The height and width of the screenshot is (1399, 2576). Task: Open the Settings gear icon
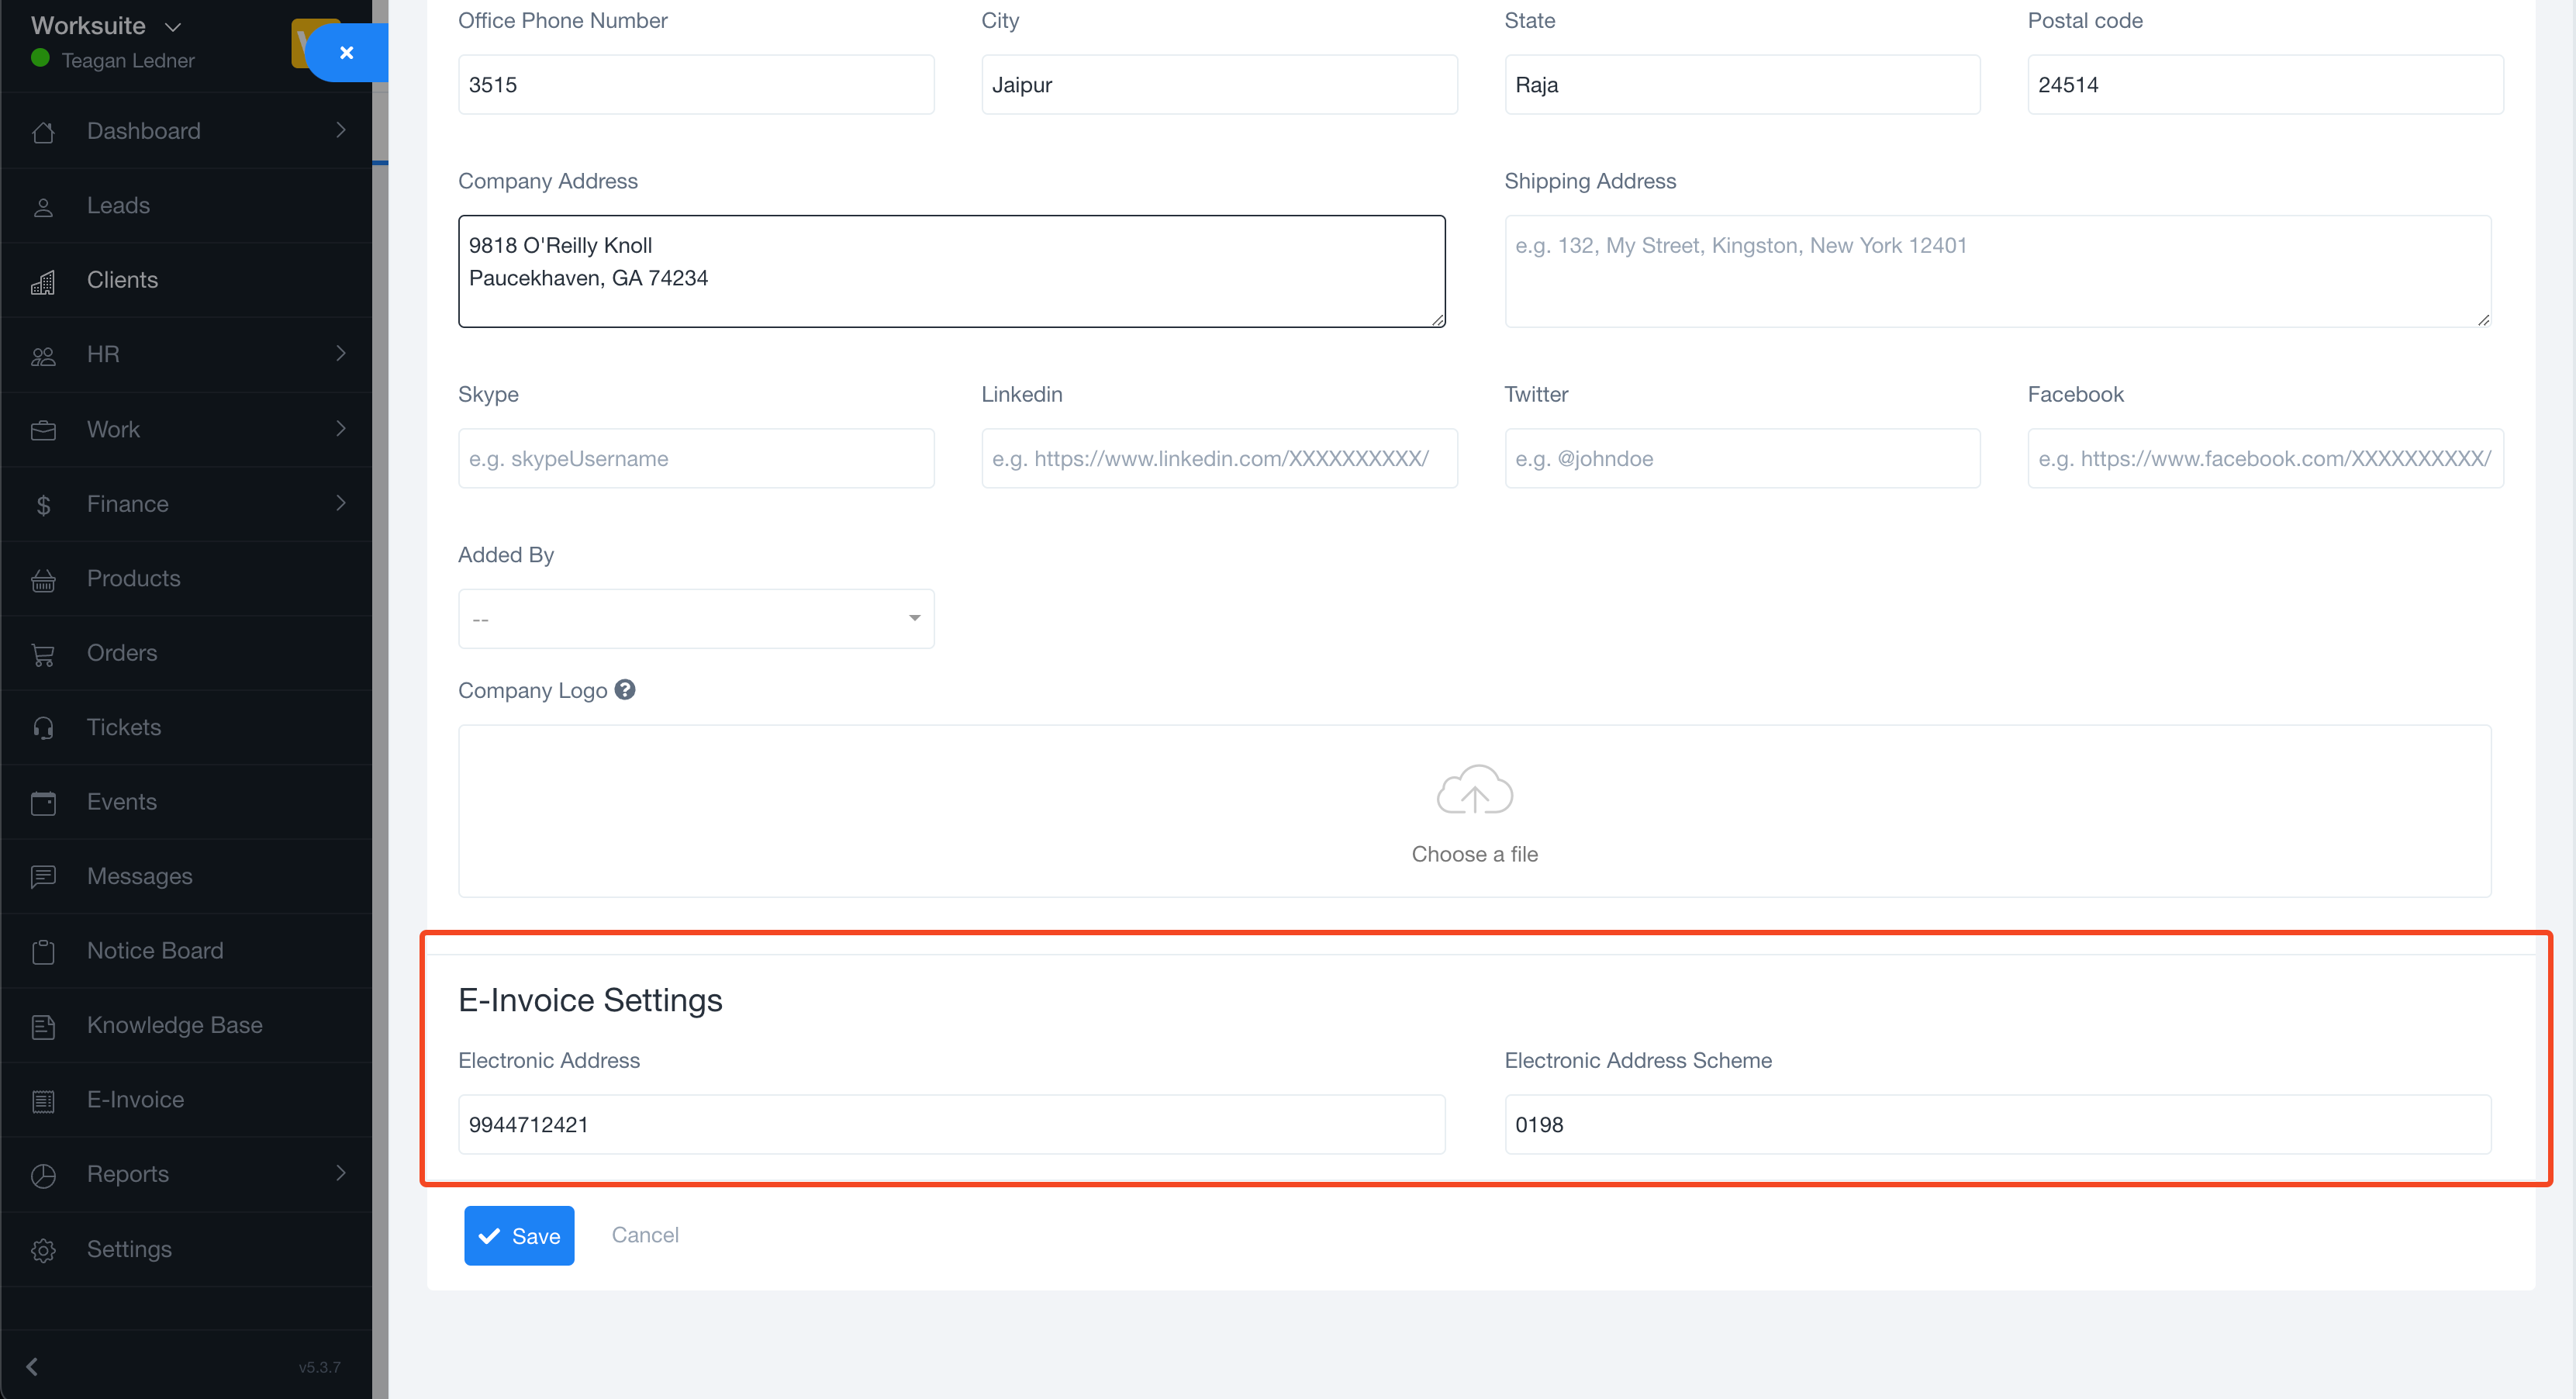[44, 1249]
